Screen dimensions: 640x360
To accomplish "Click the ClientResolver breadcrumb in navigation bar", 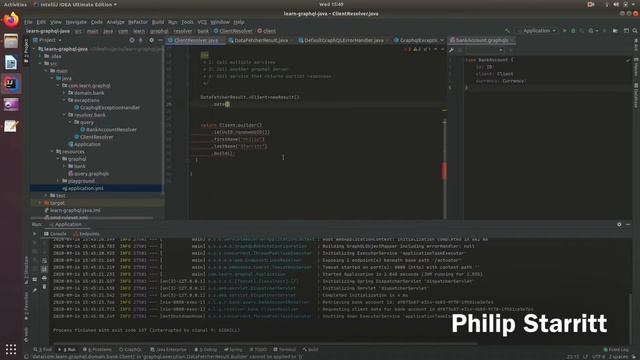I will (x=233, y=31).
